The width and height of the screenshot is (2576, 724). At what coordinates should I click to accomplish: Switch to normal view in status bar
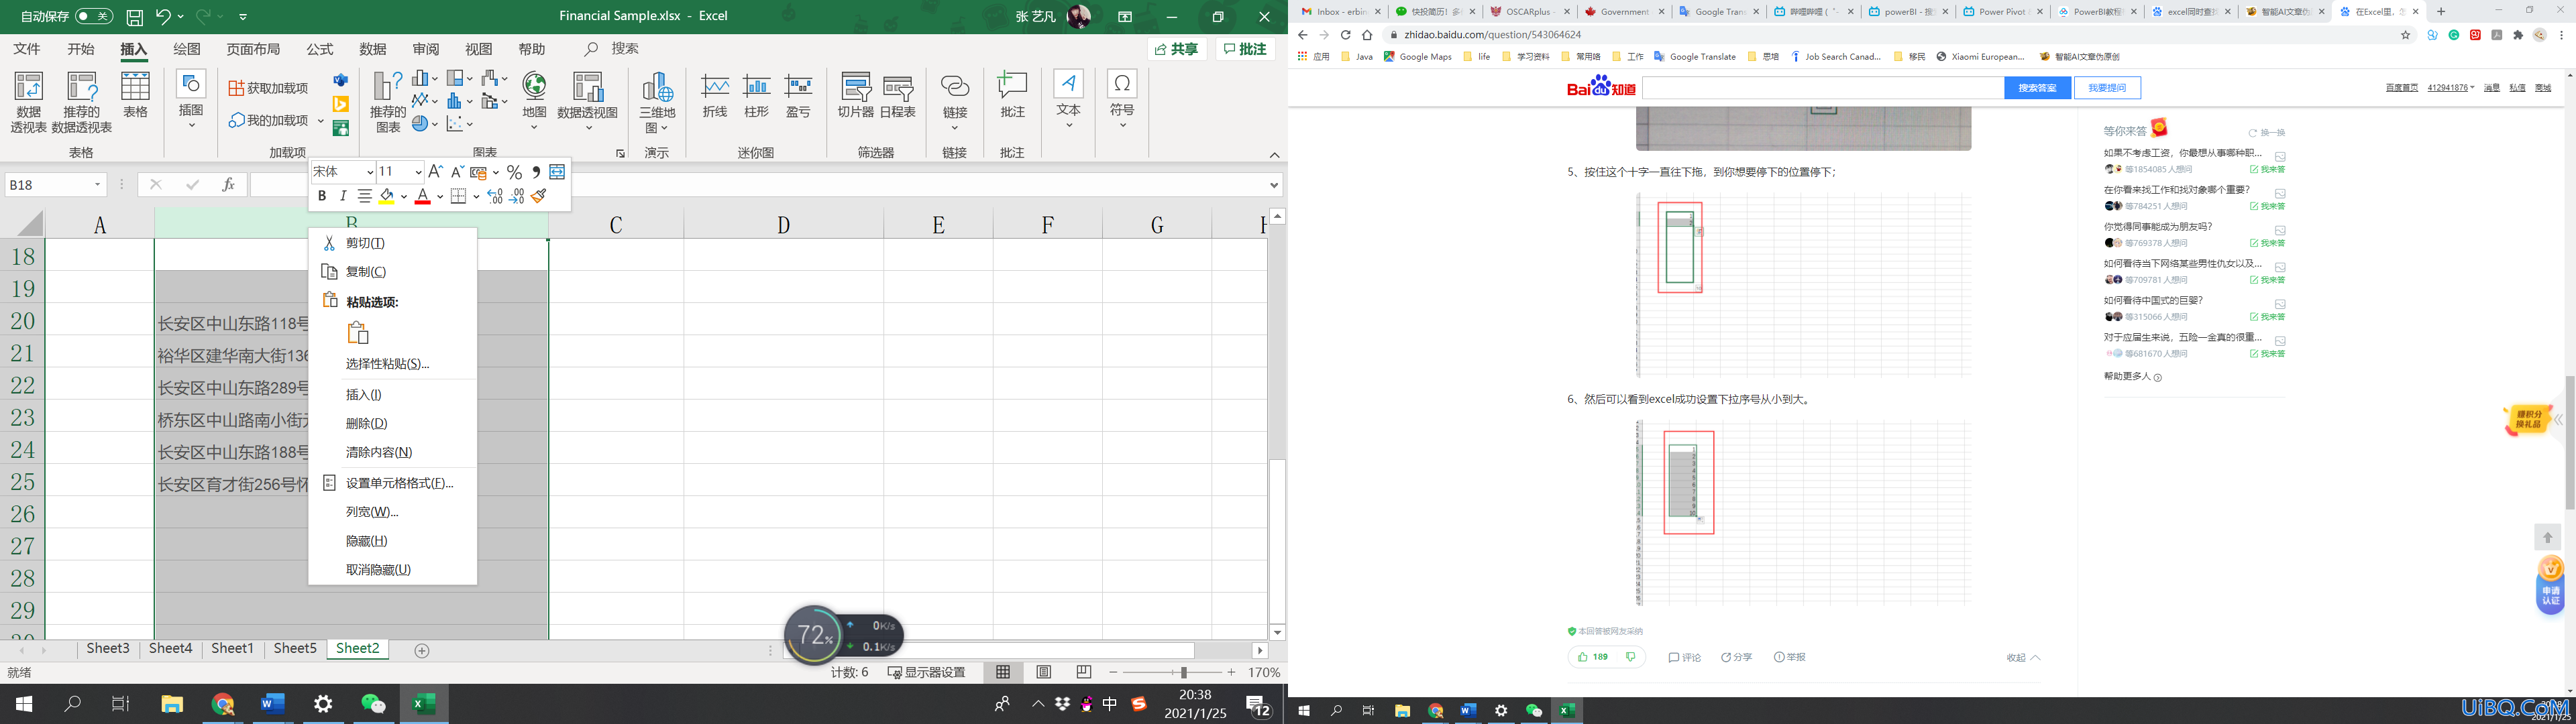1003,672
